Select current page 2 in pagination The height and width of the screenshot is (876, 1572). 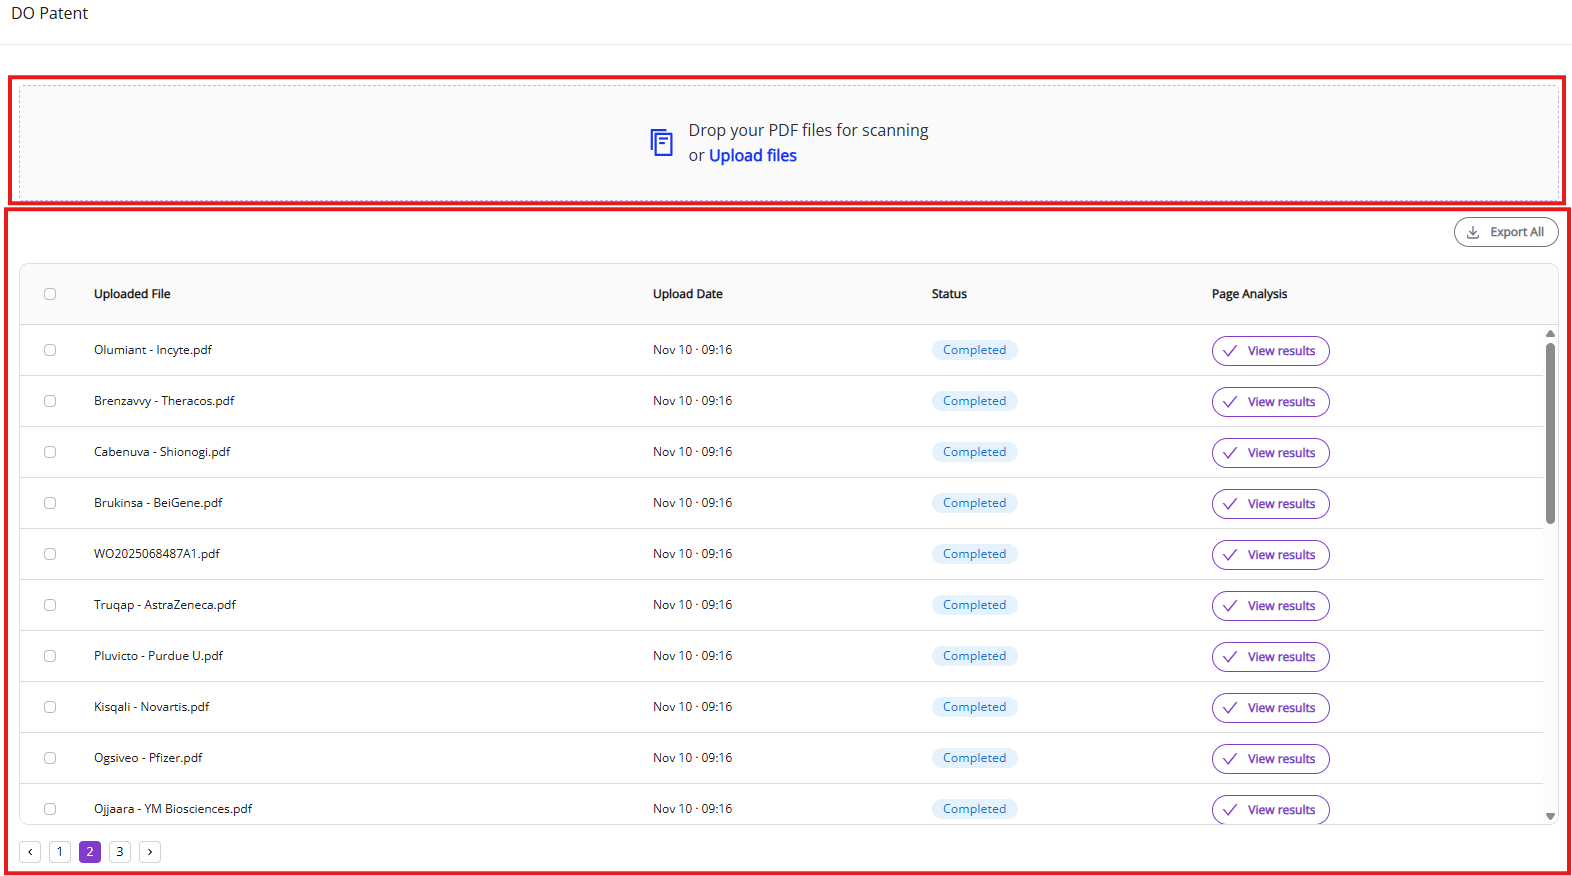pos(90,852)
